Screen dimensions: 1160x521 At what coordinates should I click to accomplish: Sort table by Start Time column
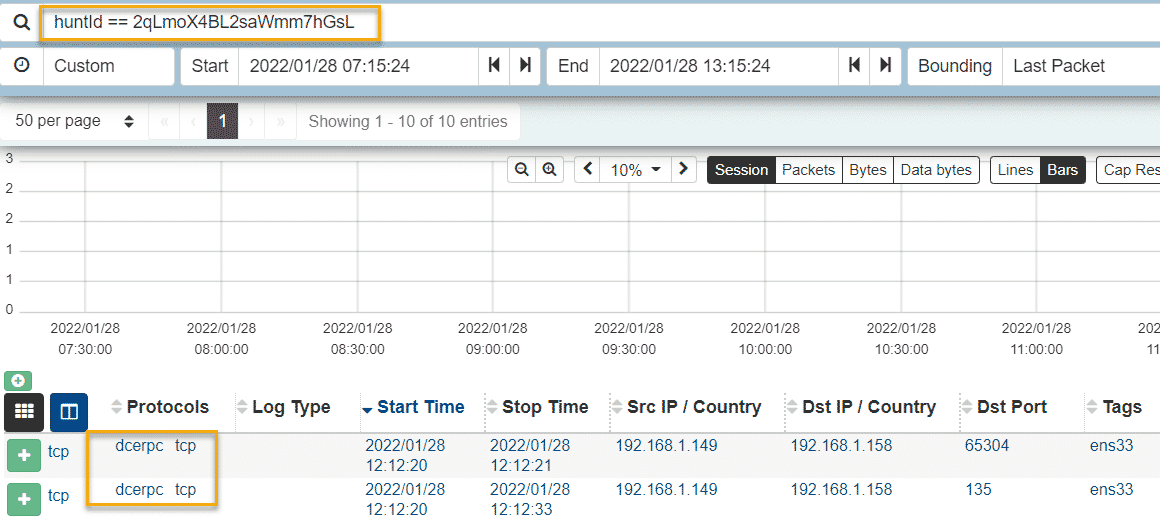(420, 407)
